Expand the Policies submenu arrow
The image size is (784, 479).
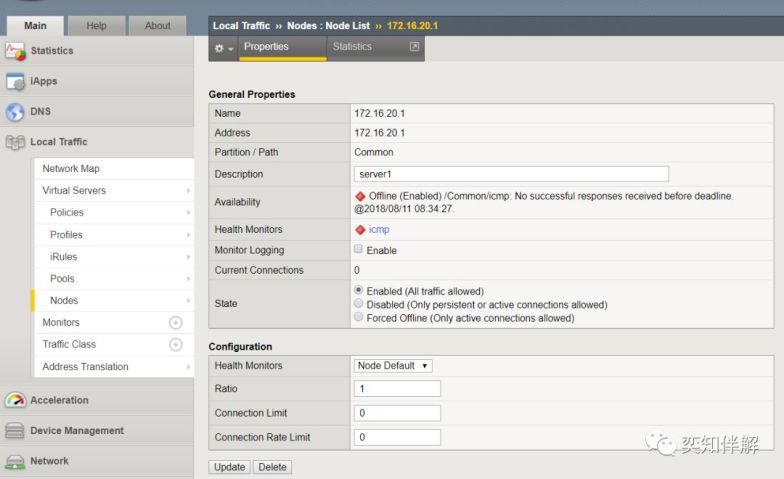pyautogui.click(x=188, y=212)
